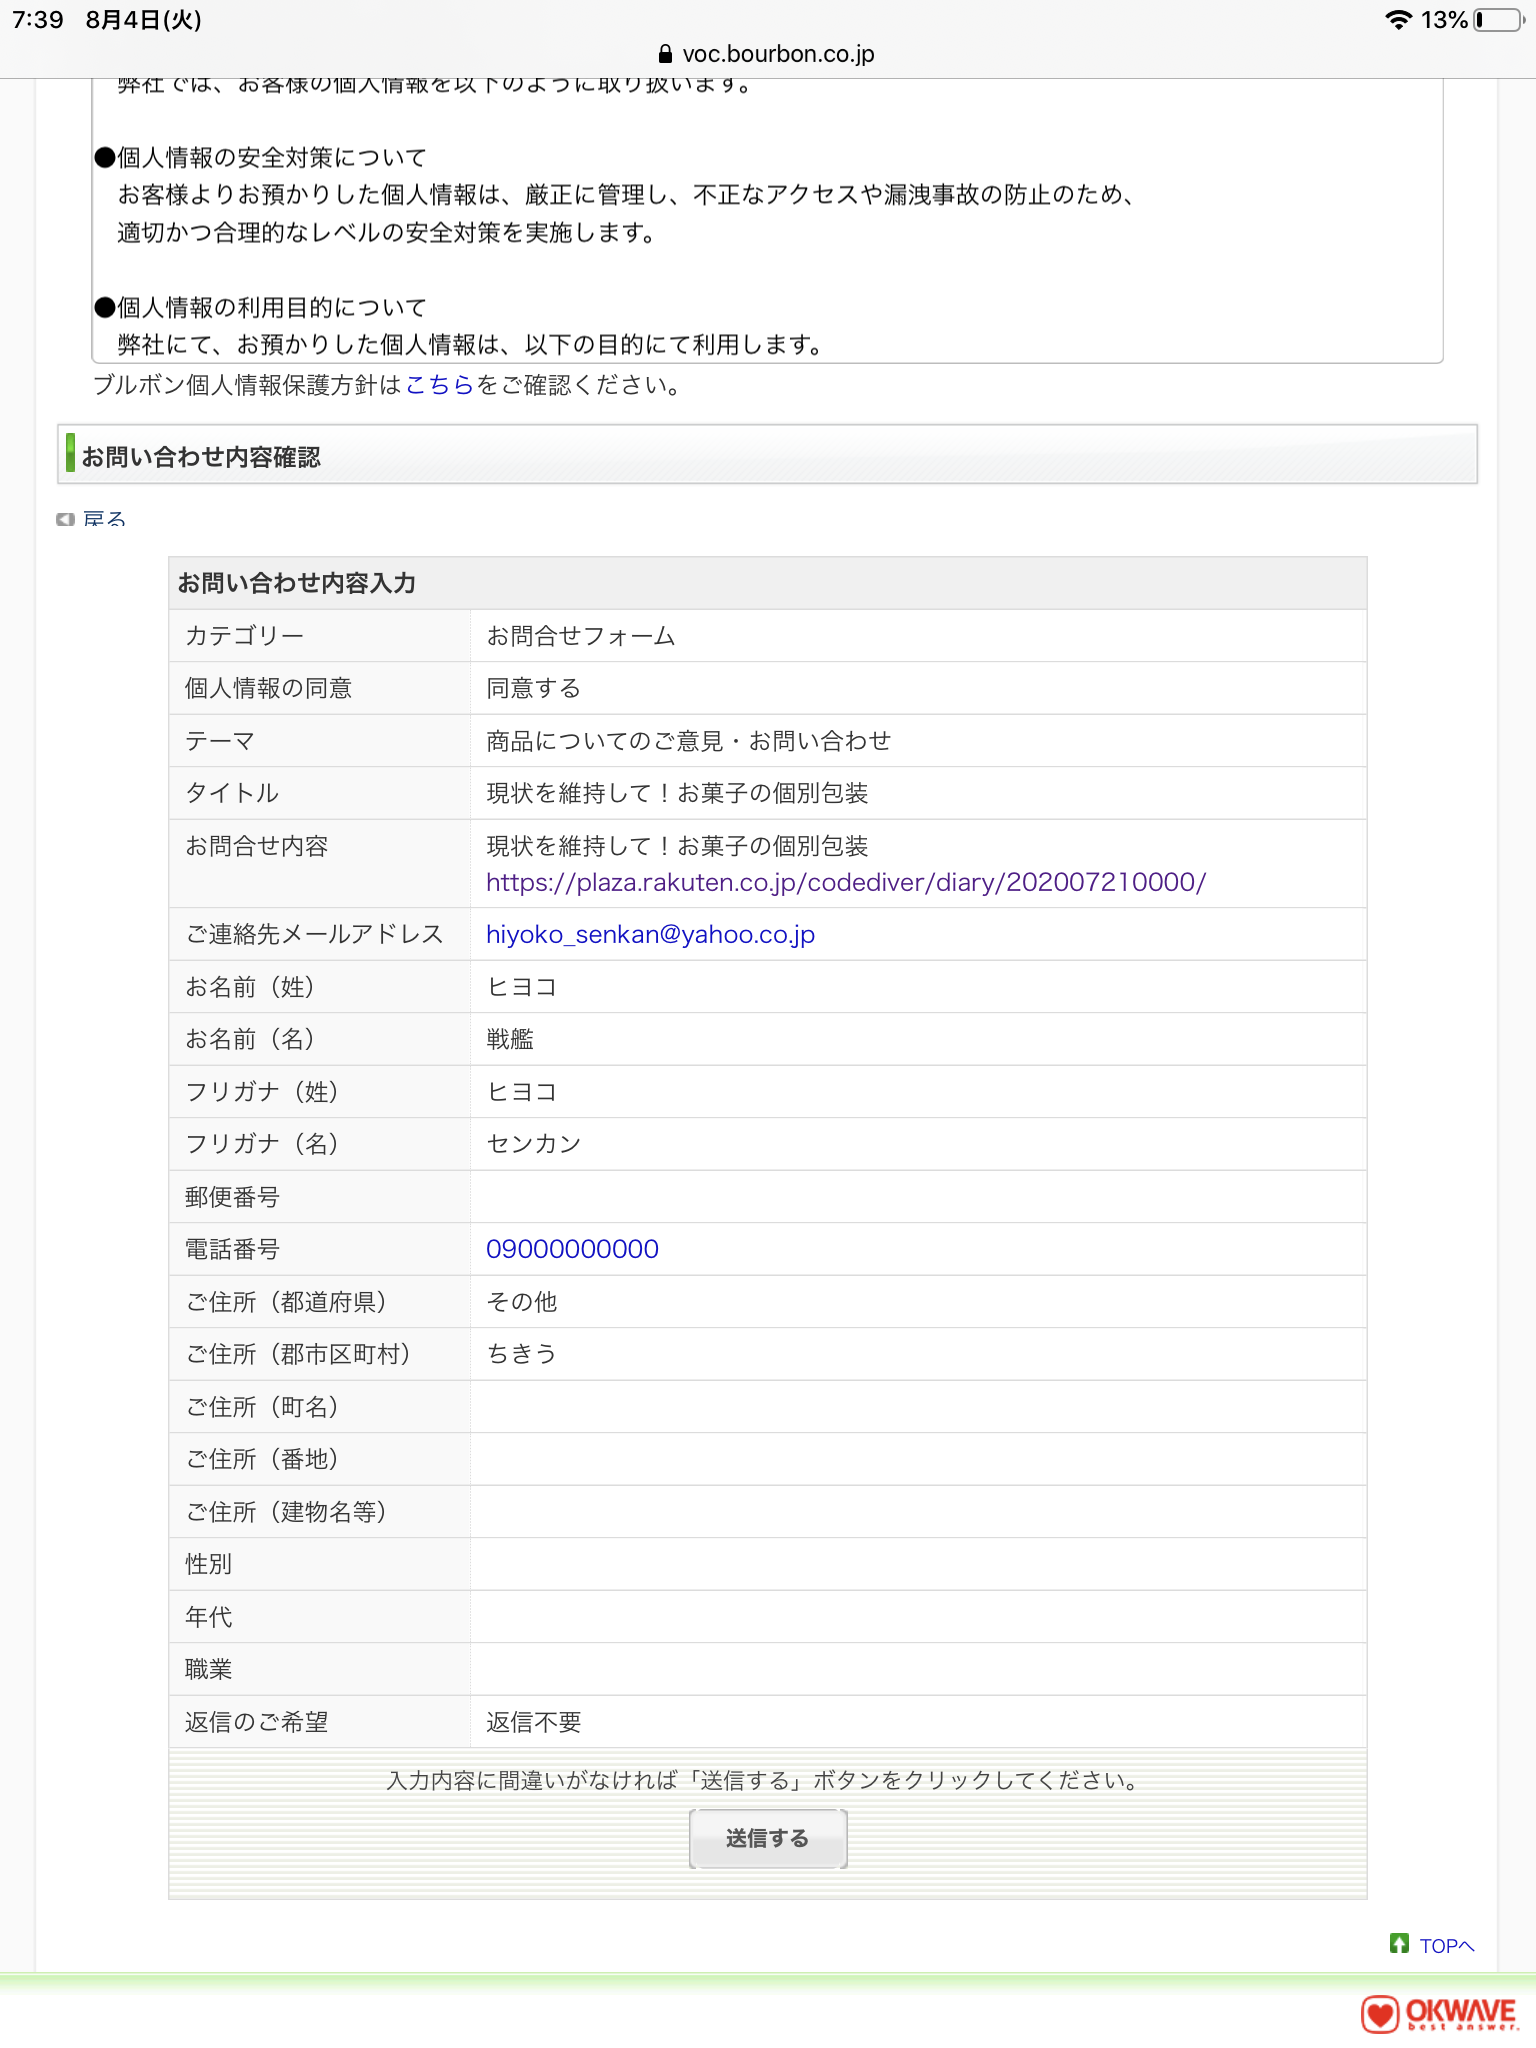Screen dimensions: 1536x2048
Task: Click the hiyoko_senkan@yahoo.co.jp email link
Action: (x=650, y=934)
